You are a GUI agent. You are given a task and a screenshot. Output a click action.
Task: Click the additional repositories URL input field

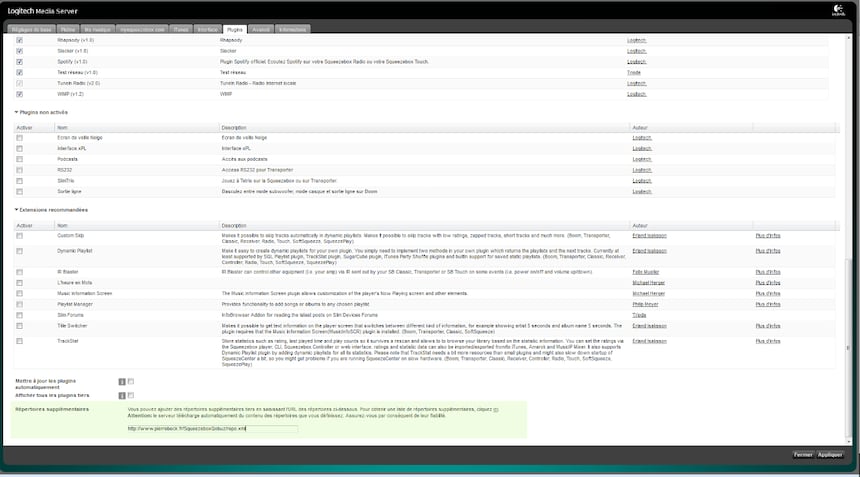[212, 429]
